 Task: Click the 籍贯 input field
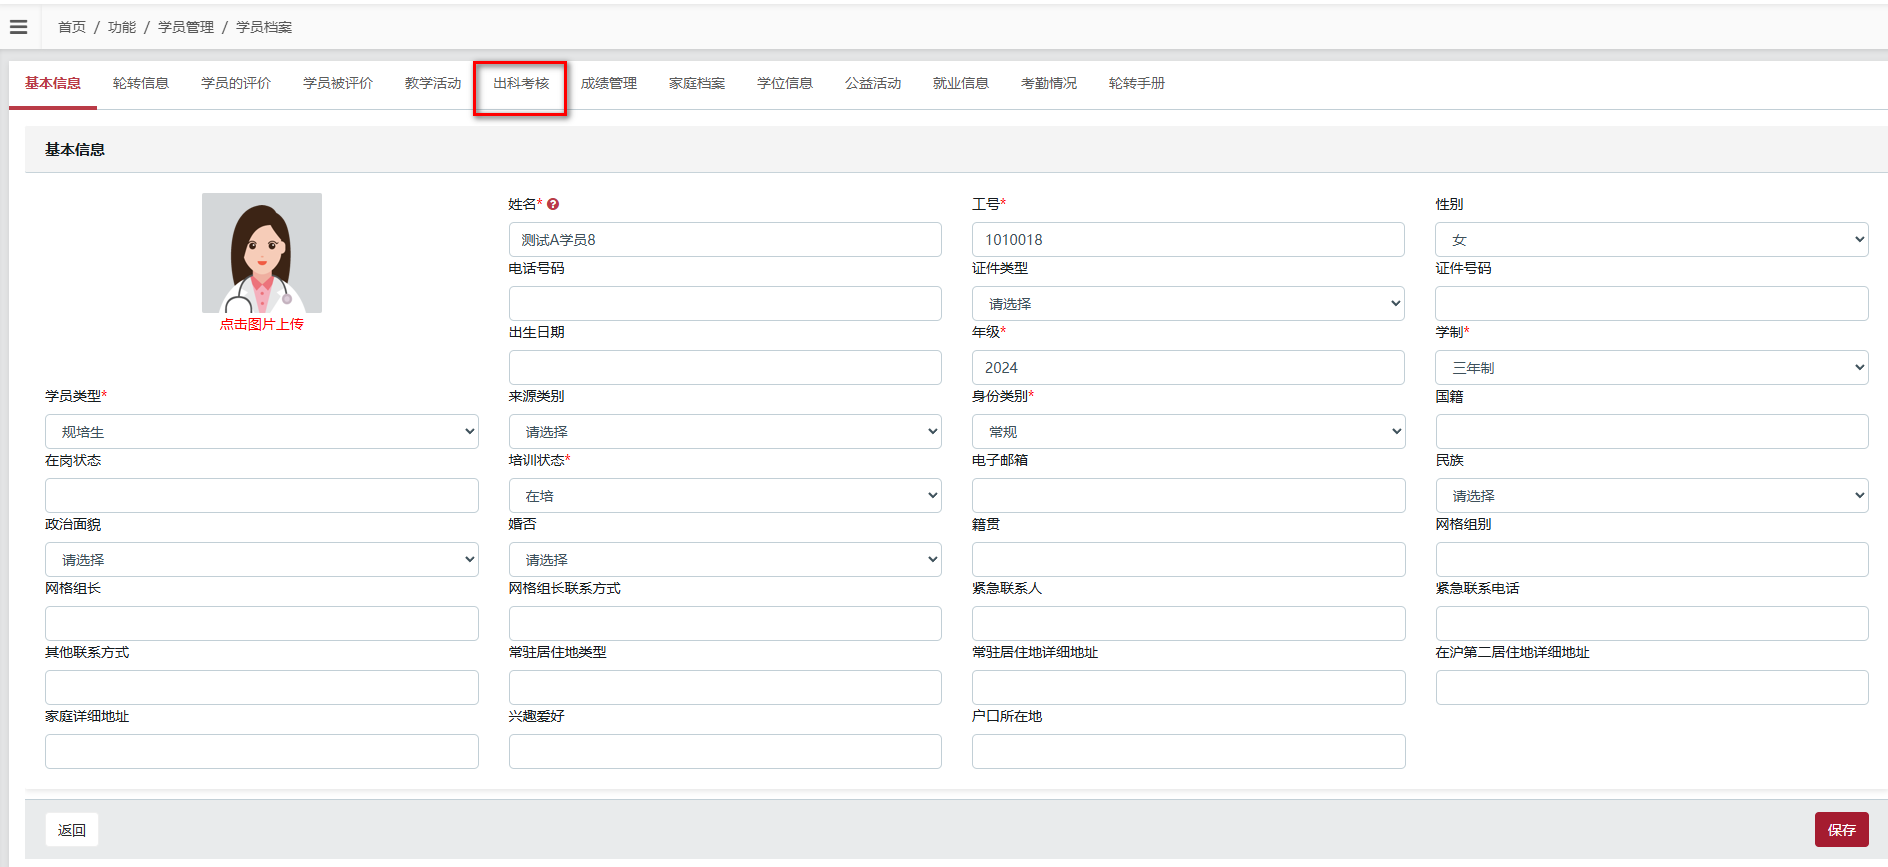click(x=1188, y=560)
